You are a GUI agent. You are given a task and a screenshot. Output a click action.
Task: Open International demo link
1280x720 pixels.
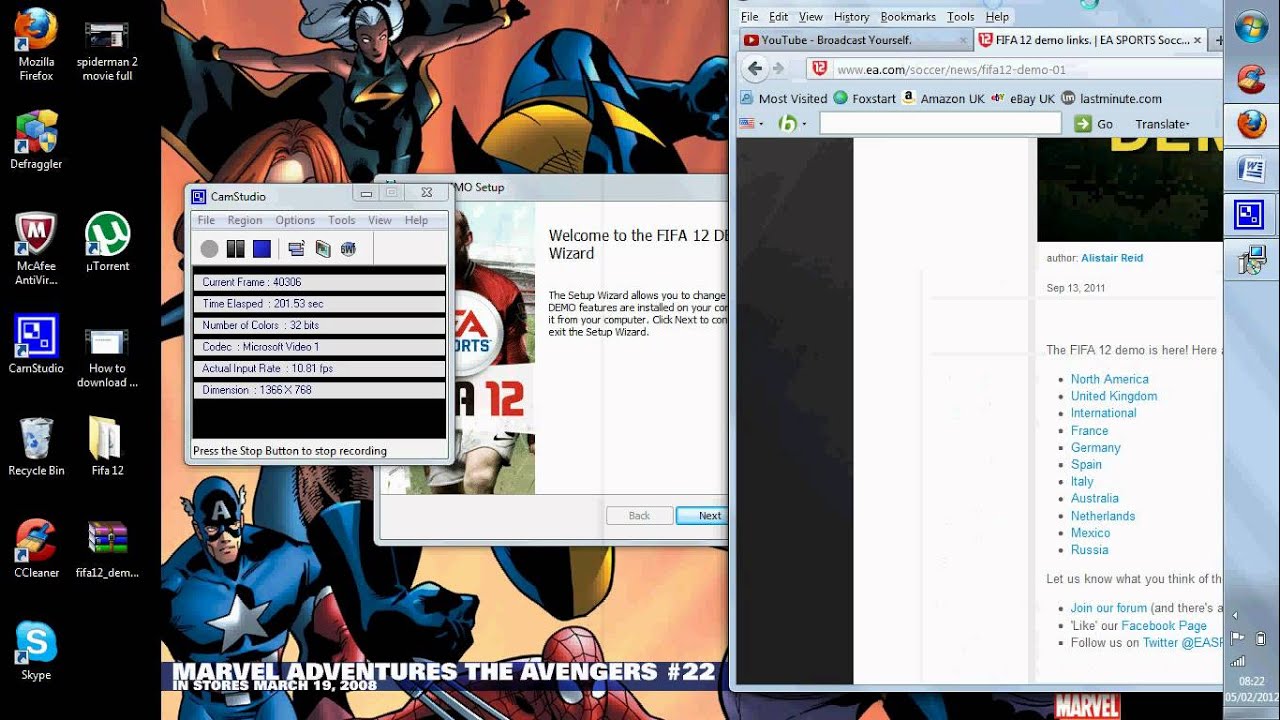point(1104,413)
